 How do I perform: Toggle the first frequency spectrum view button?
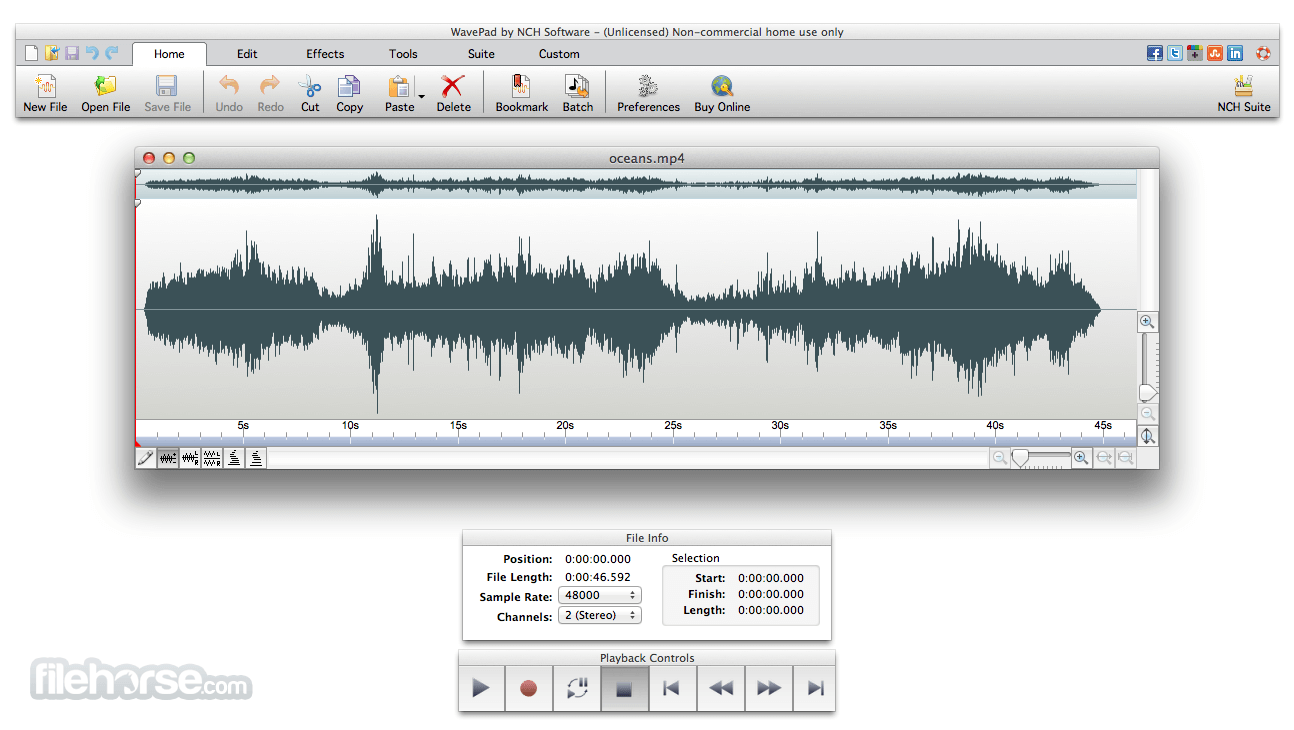(x=234, y=458)
